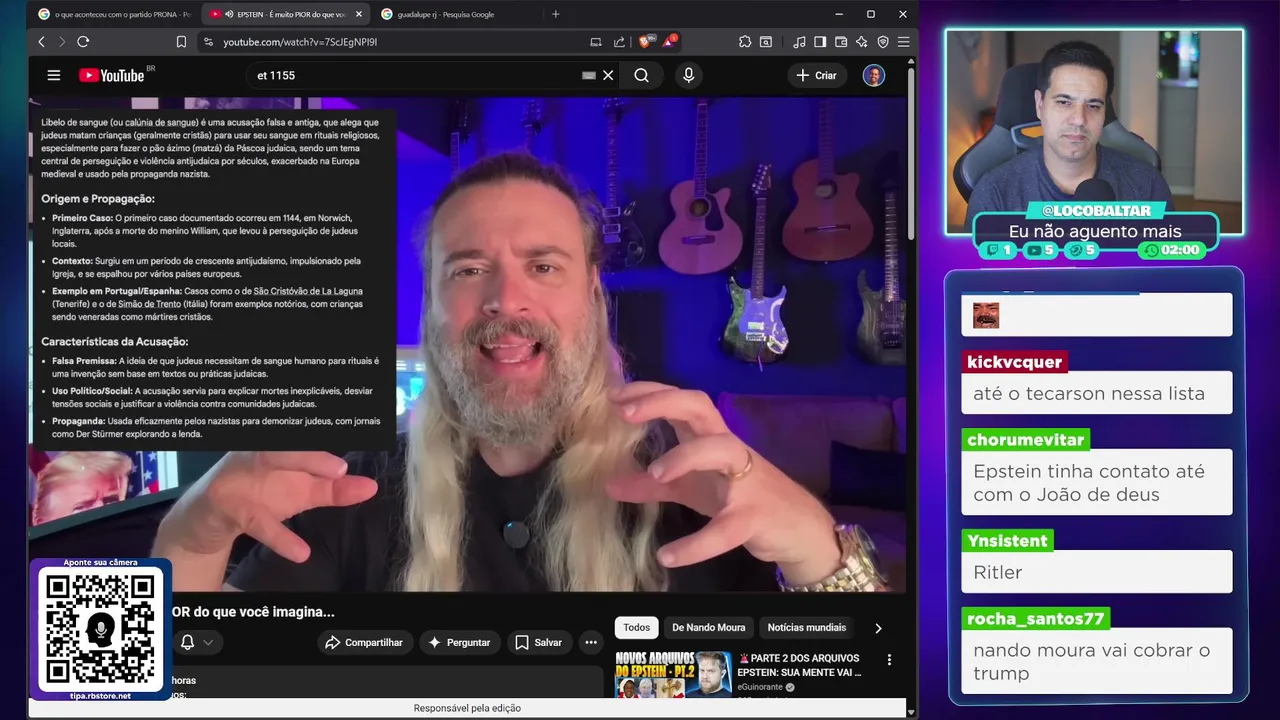The height and width of the screenshot is (720, 1280).
Task: Clear the YouTube search box text
Action: click(608, 75)
